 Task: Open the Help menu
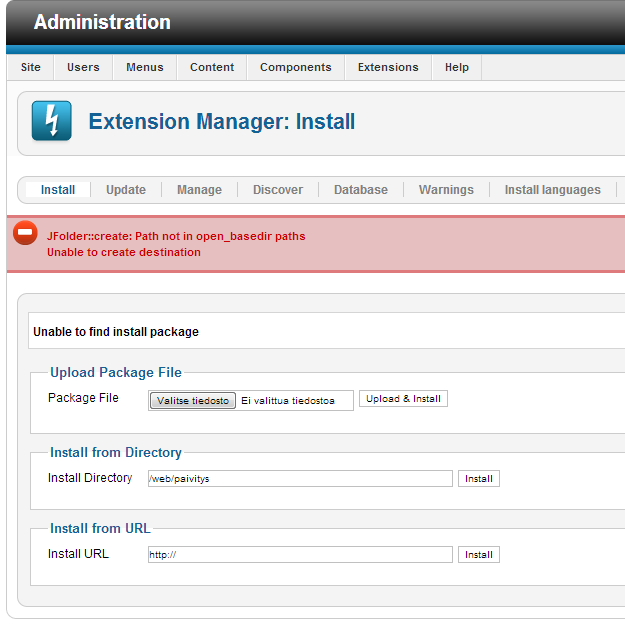[457, 67]
